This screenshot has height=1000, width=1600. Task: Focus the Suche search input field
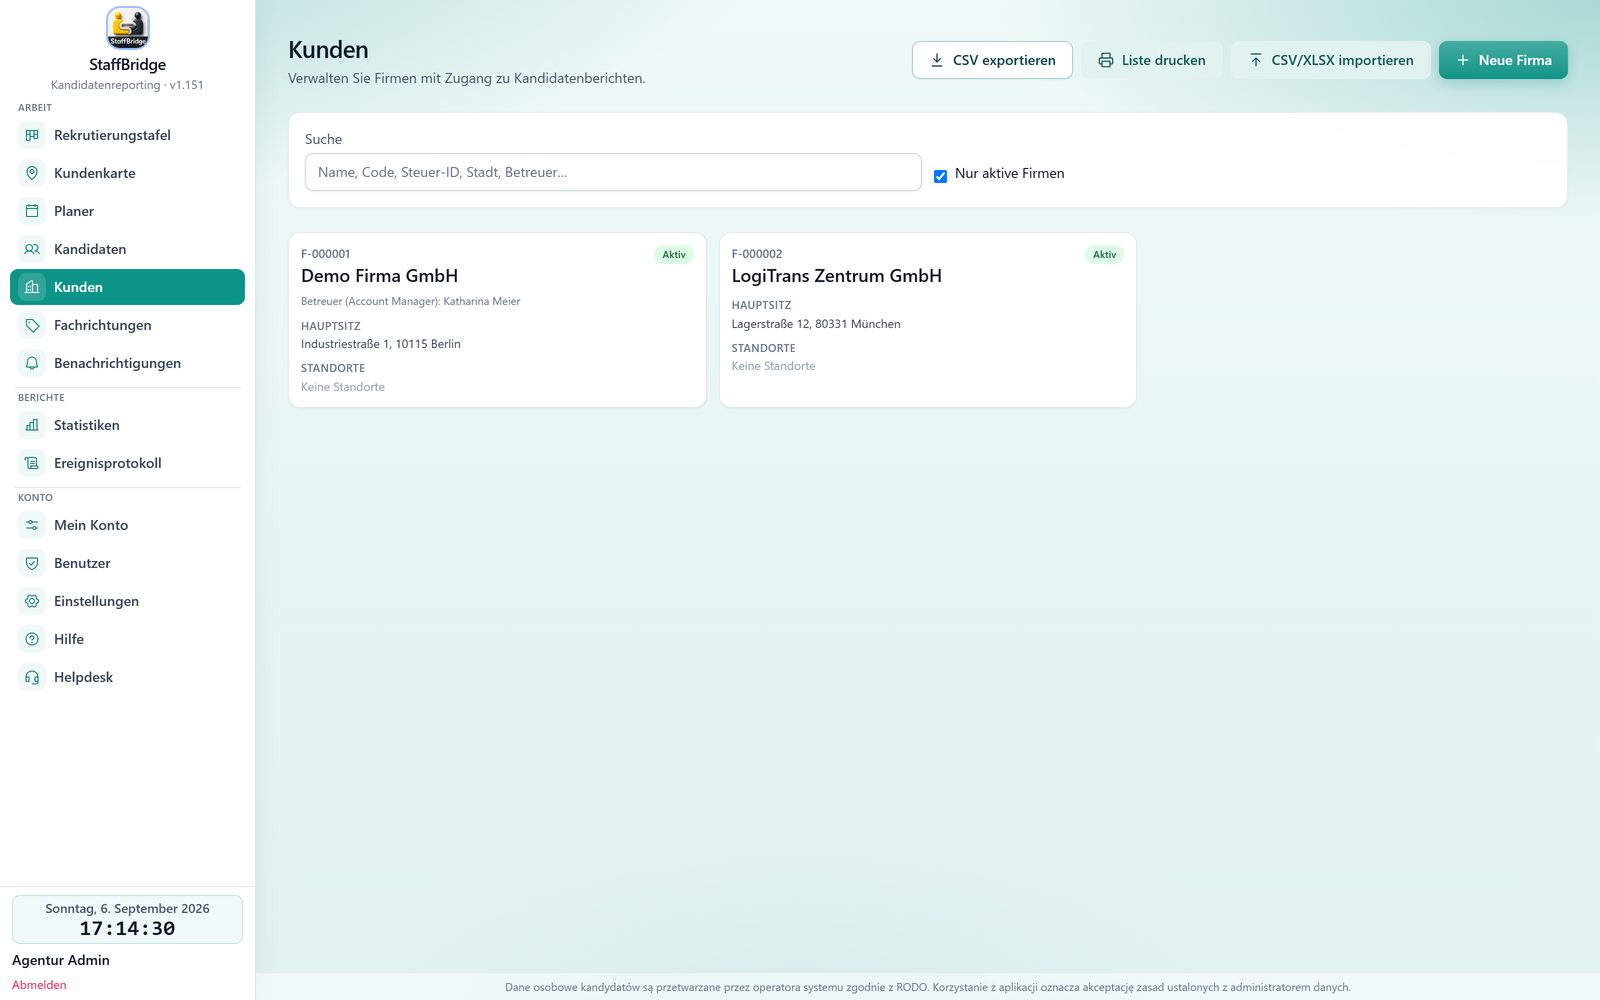click(x=613, y=172)
